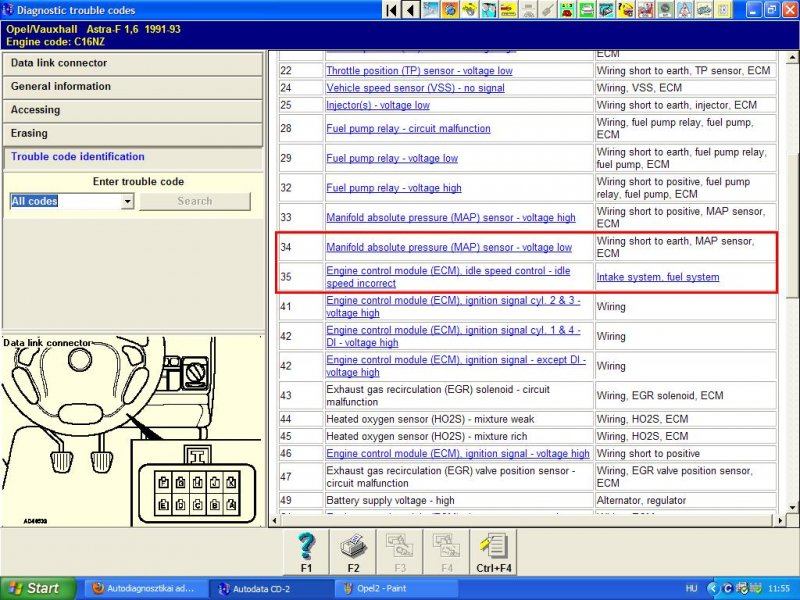Open the yellow icon with red car bar
The height and width of the screenshot is (600, 800).
508,10
